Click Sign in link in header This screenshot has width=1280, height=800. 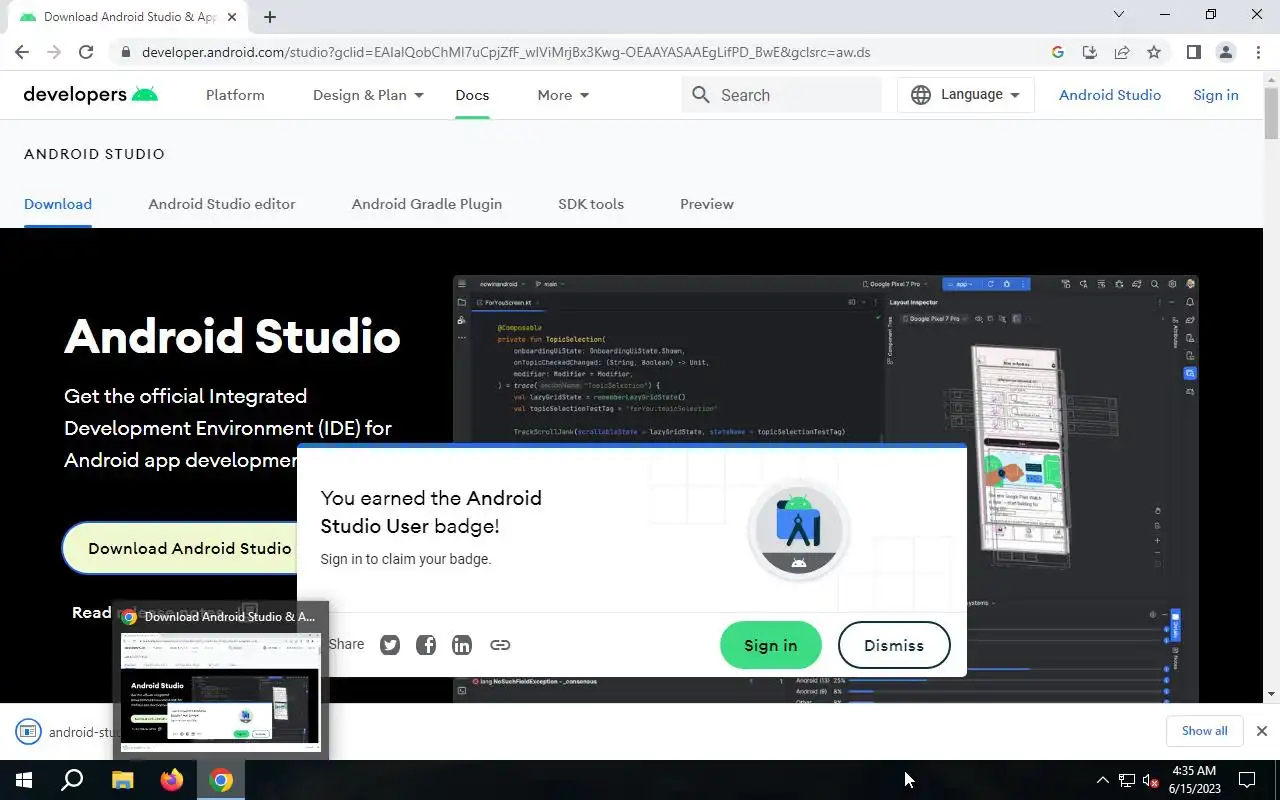point(1216,95)
